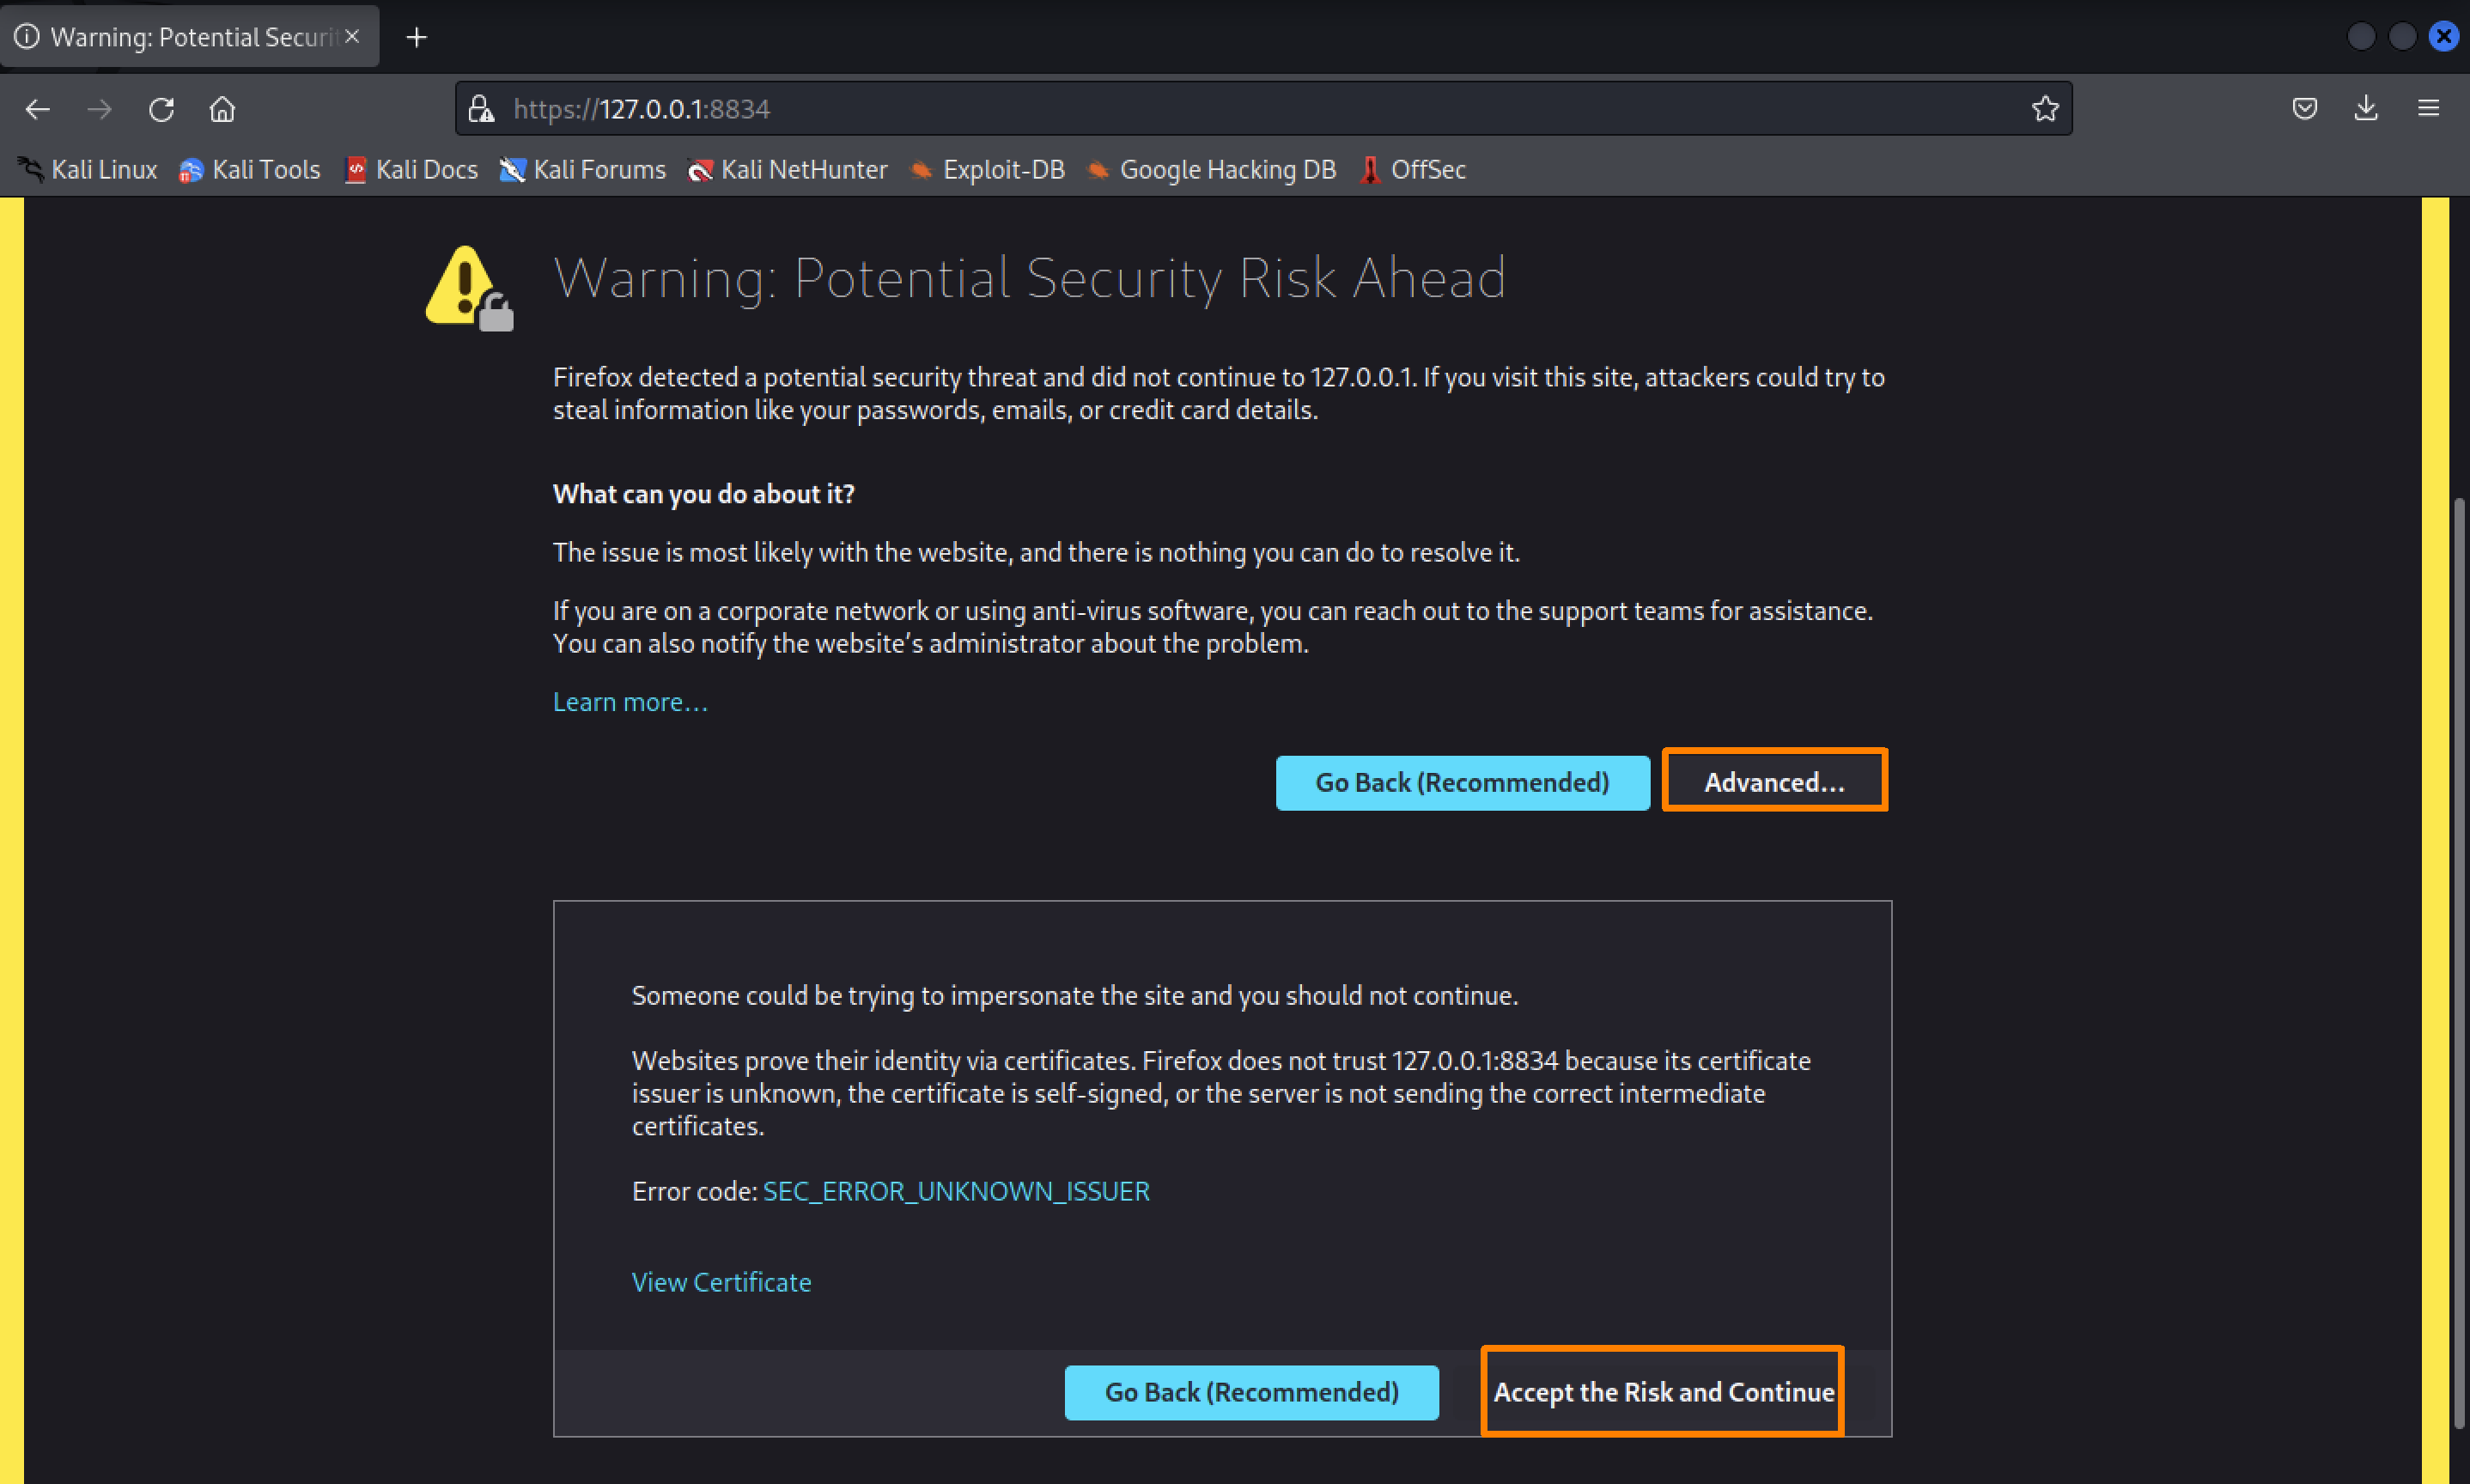Open the Firefox hamburger menu

click(x=2428, y=109)
